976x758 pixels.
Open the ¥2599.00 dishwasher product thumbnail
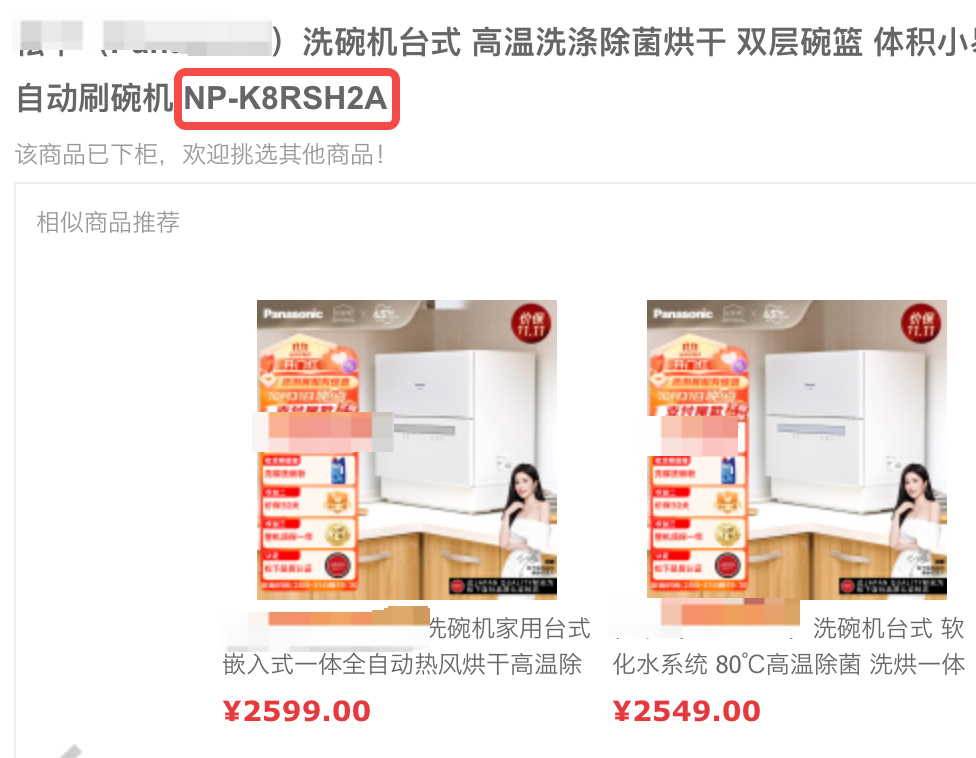pos(406,449)
